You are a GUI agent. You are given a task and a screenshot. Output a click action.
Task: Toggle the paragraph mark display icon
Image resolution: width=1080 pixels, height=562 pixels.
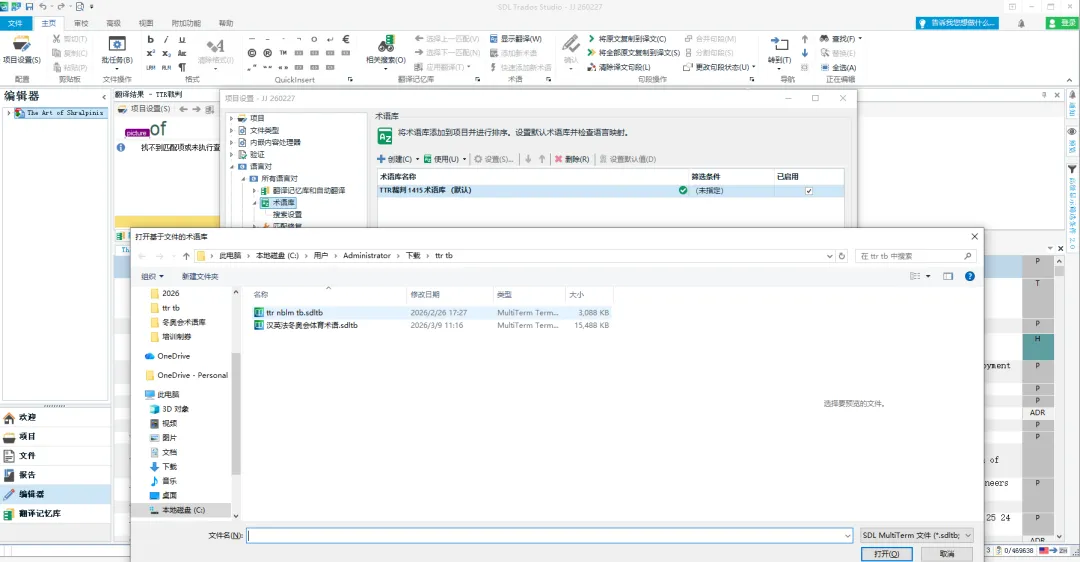182,67
